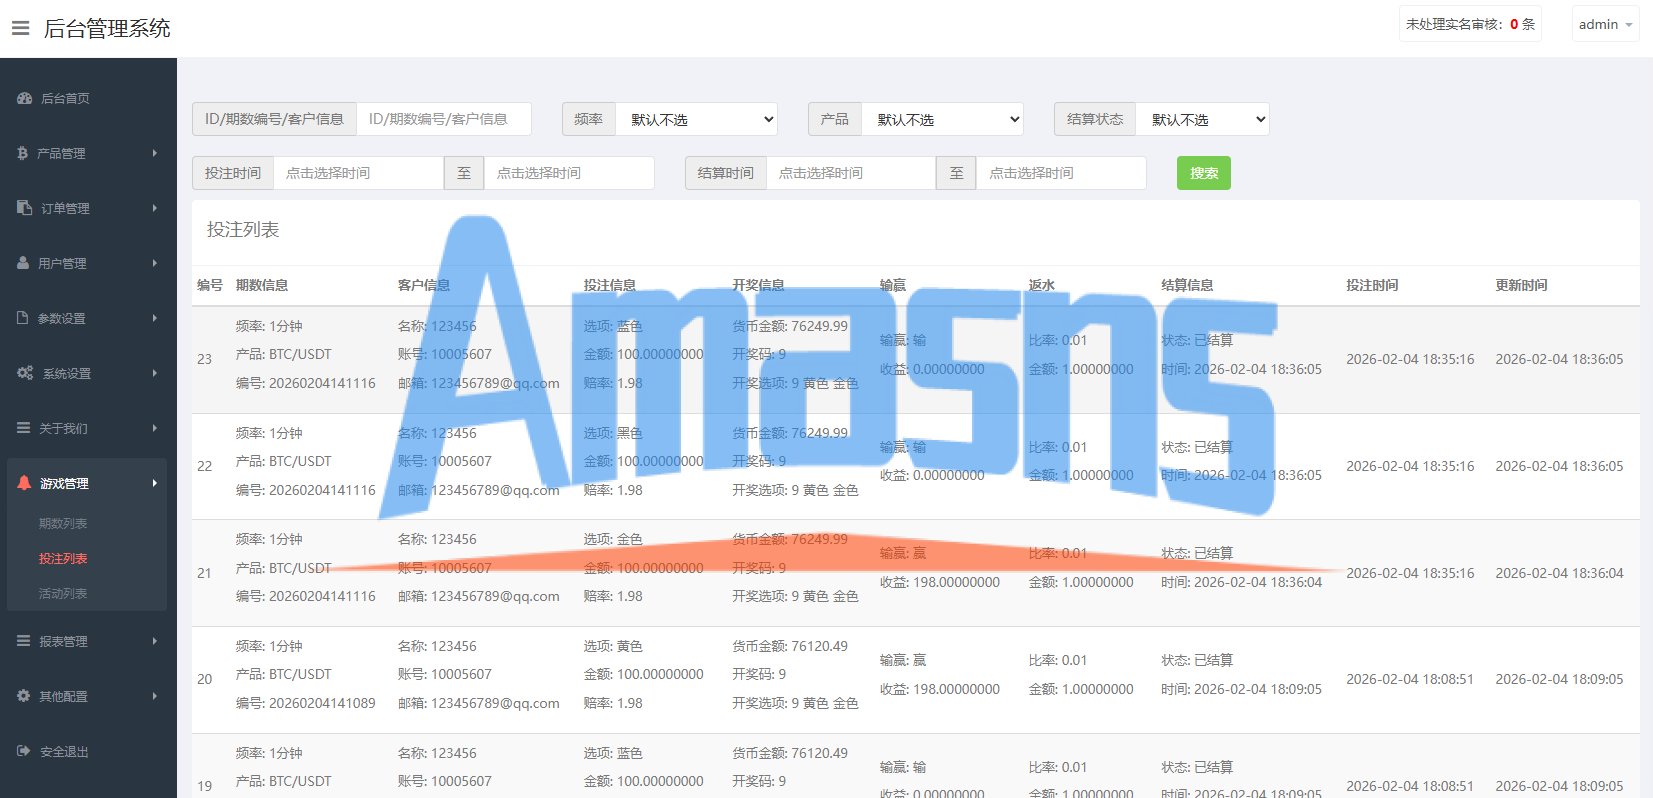
Task: Open the 产品 dropdown selector
Action: (943, 119)
